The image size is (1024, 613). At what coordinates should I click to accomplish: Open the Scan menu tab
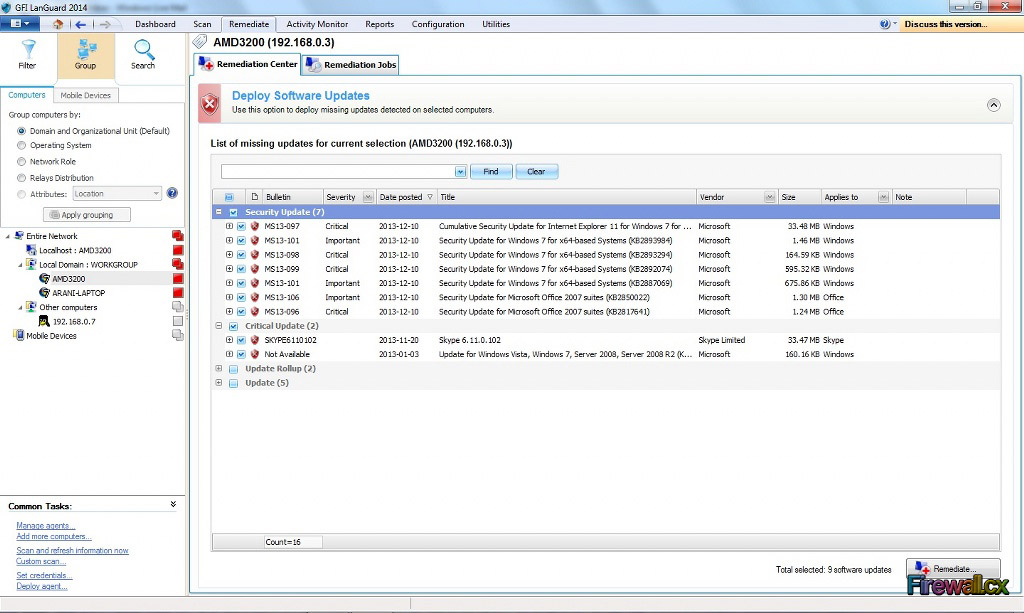pos(202,24)
